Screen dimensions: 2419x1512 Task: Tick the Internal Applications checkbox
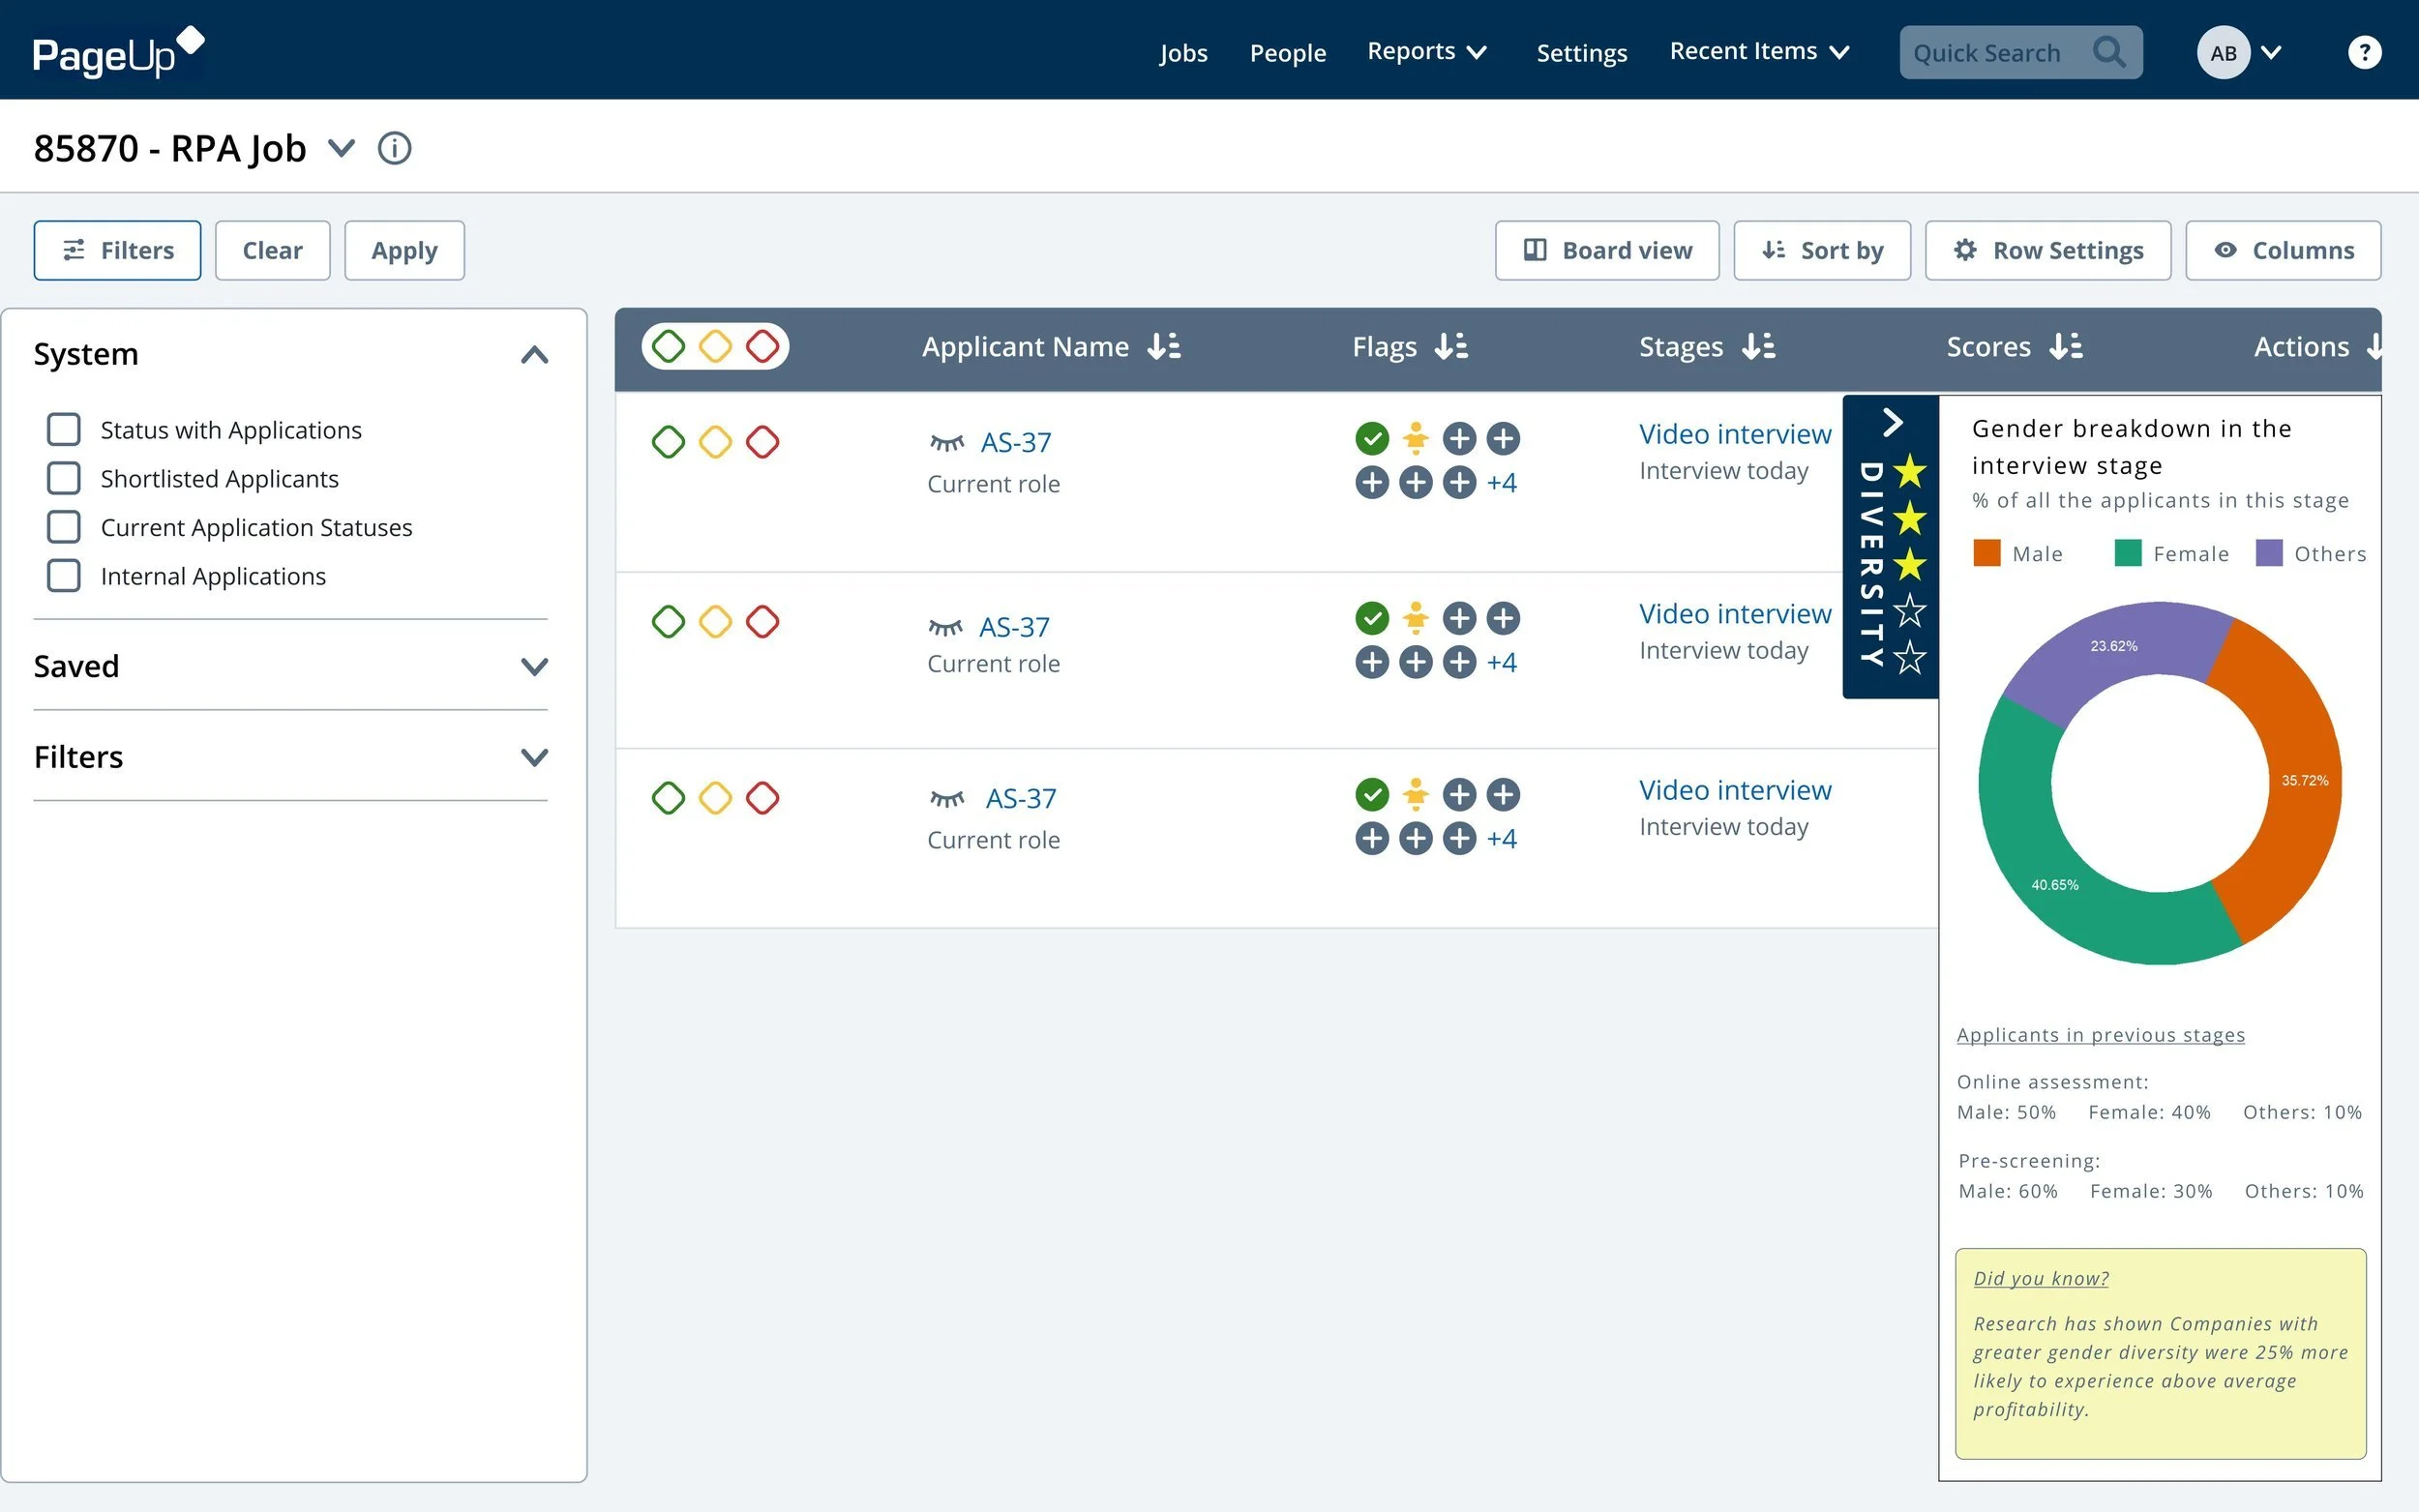(x=64, y=576)
